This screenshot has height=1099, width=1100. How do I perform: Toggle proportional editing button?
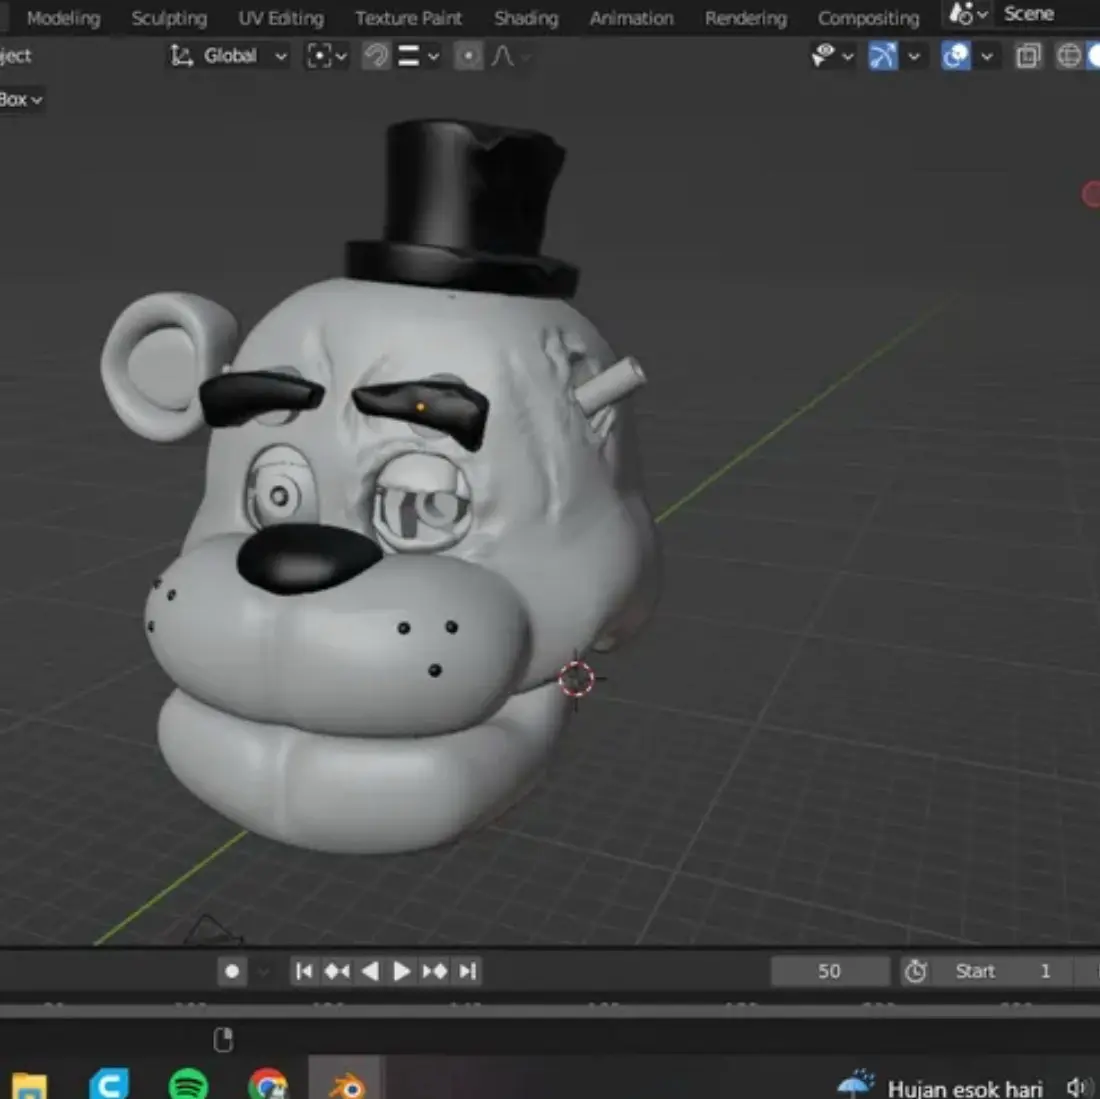pos(468,56)
